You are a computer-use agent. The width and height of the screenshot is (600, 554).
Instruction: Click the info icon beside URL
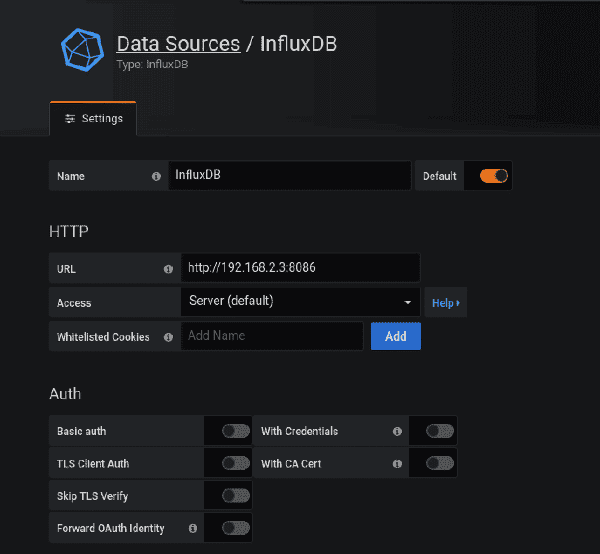[x=168, y=269]
